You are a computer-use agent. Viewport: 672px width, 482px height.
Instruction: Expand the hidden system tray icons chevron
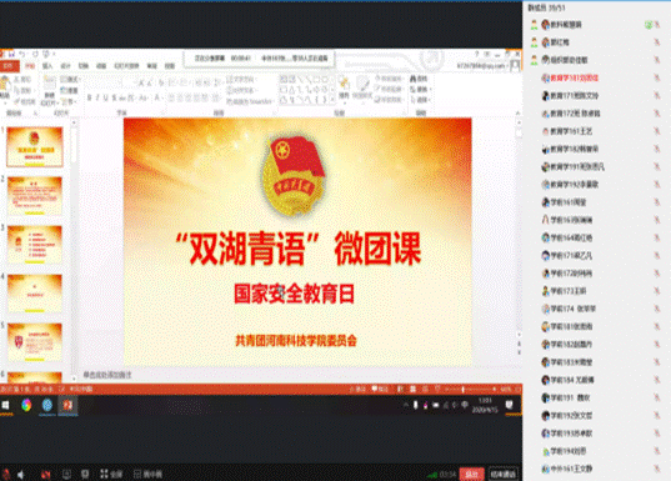coord(405,405)
